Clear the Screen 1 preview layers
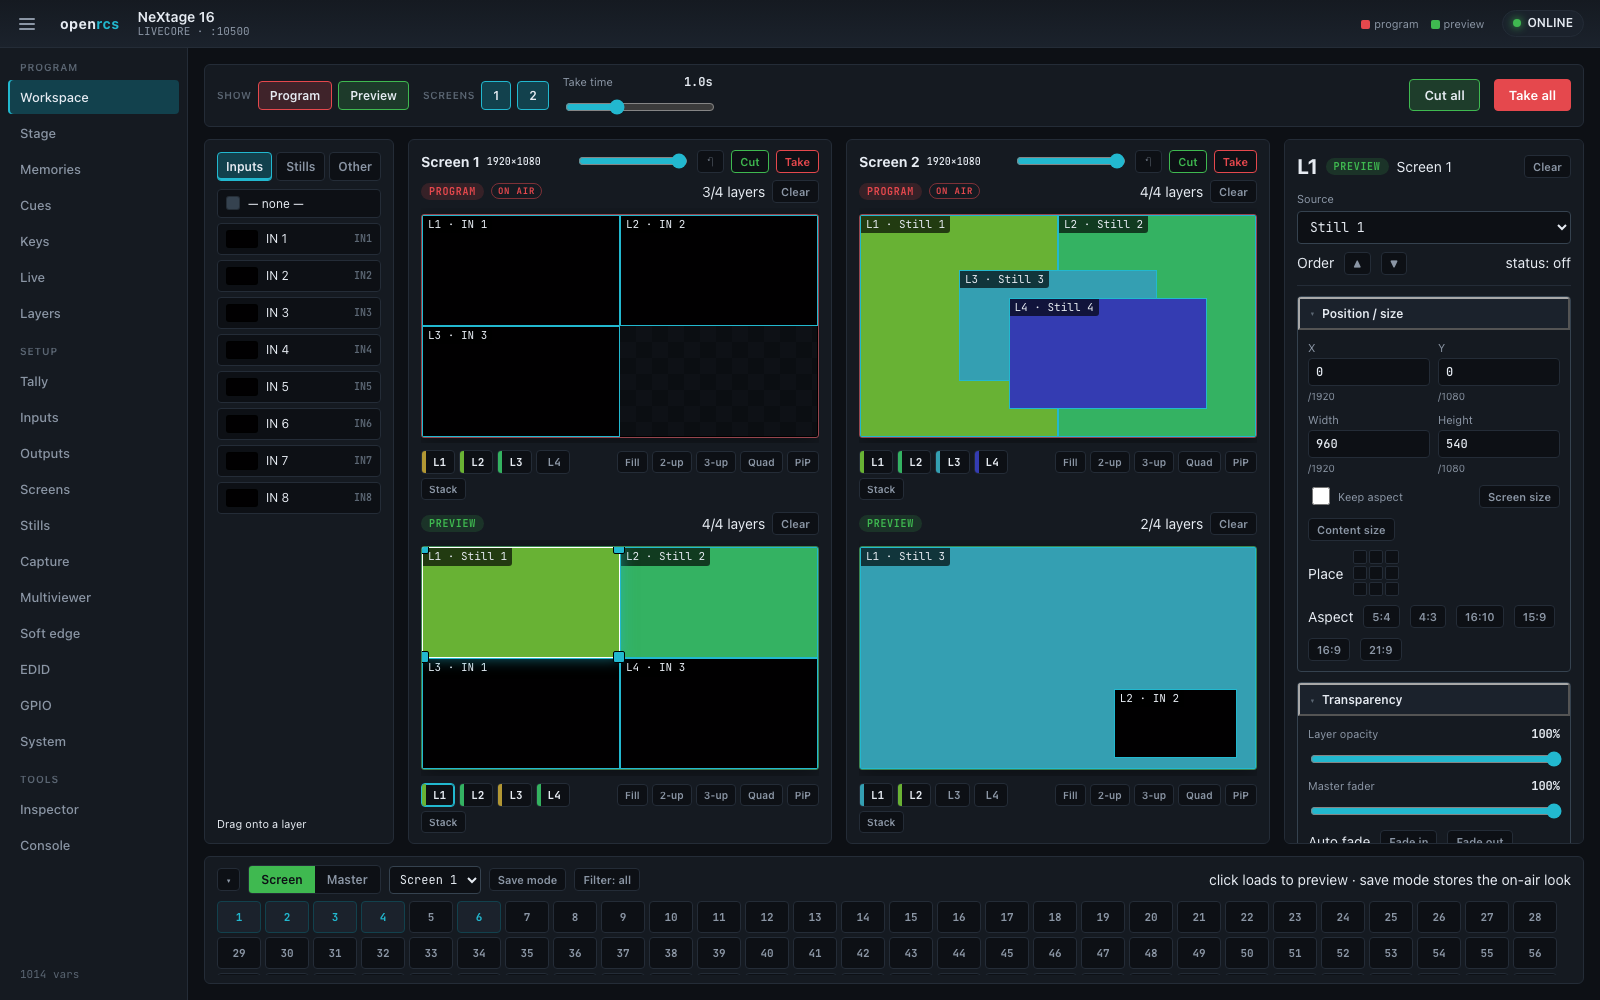 (x=795, y=524)
